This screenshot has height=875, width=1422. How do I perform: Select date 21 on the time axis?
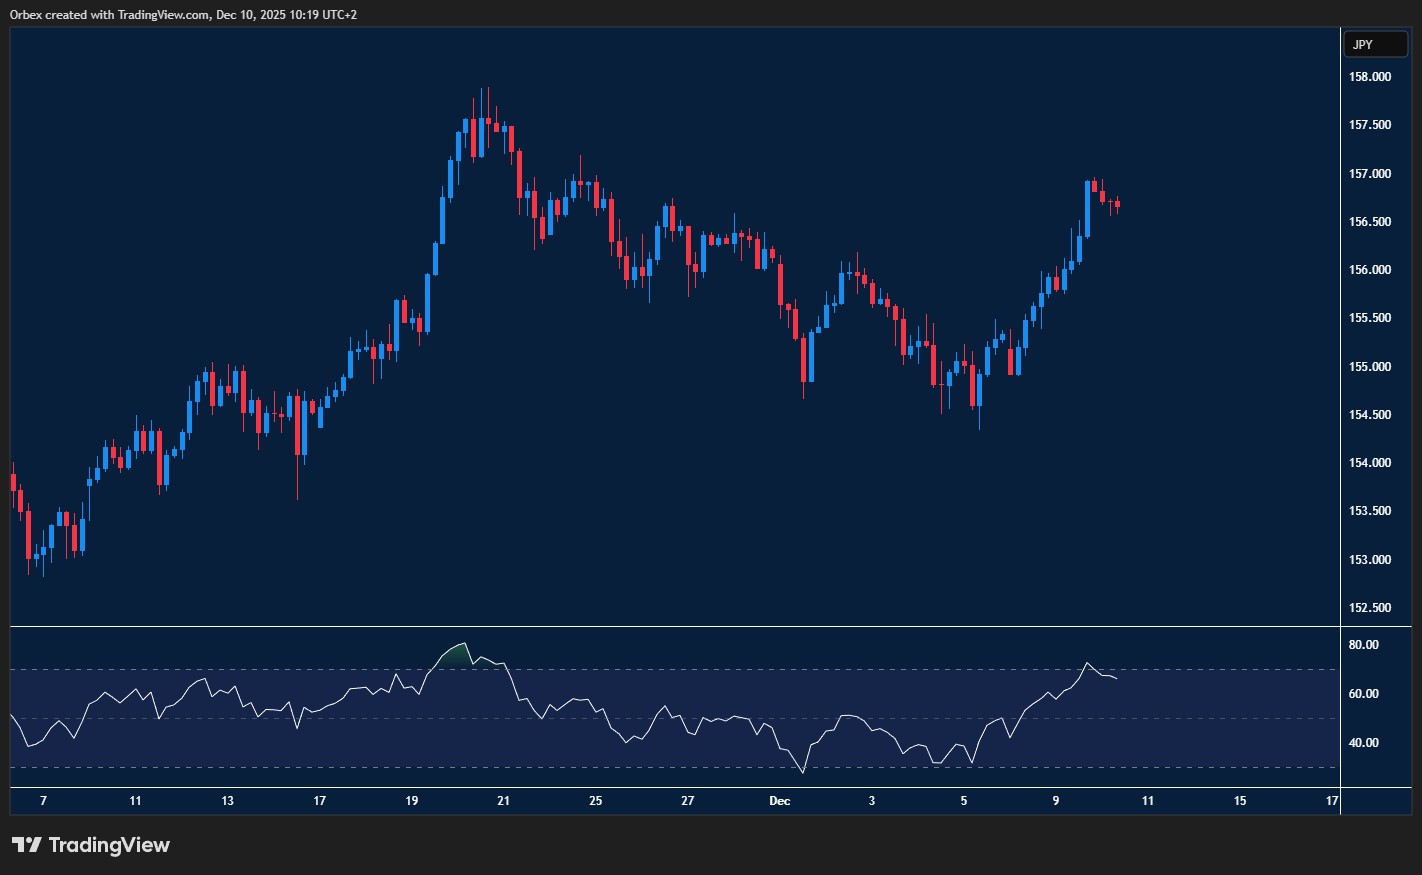pyautogui.click(x=503, y=801)
